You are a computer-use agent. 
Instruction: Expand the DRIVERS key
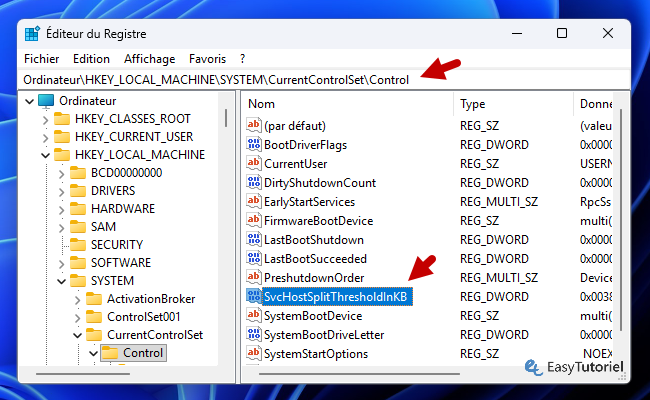(x=62, y=191)
